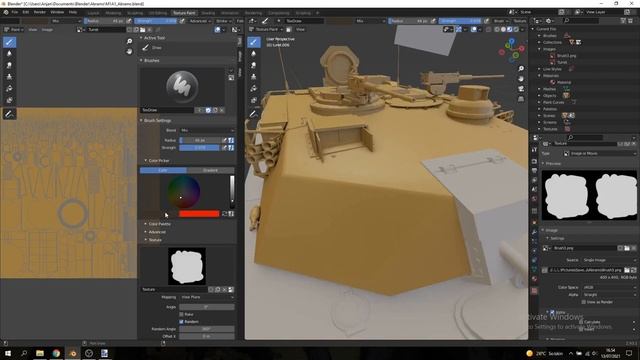The height and width of the screenshot is (360, 640).
Task: Collapse the Brush Settings panel
Action: point(142,120)
